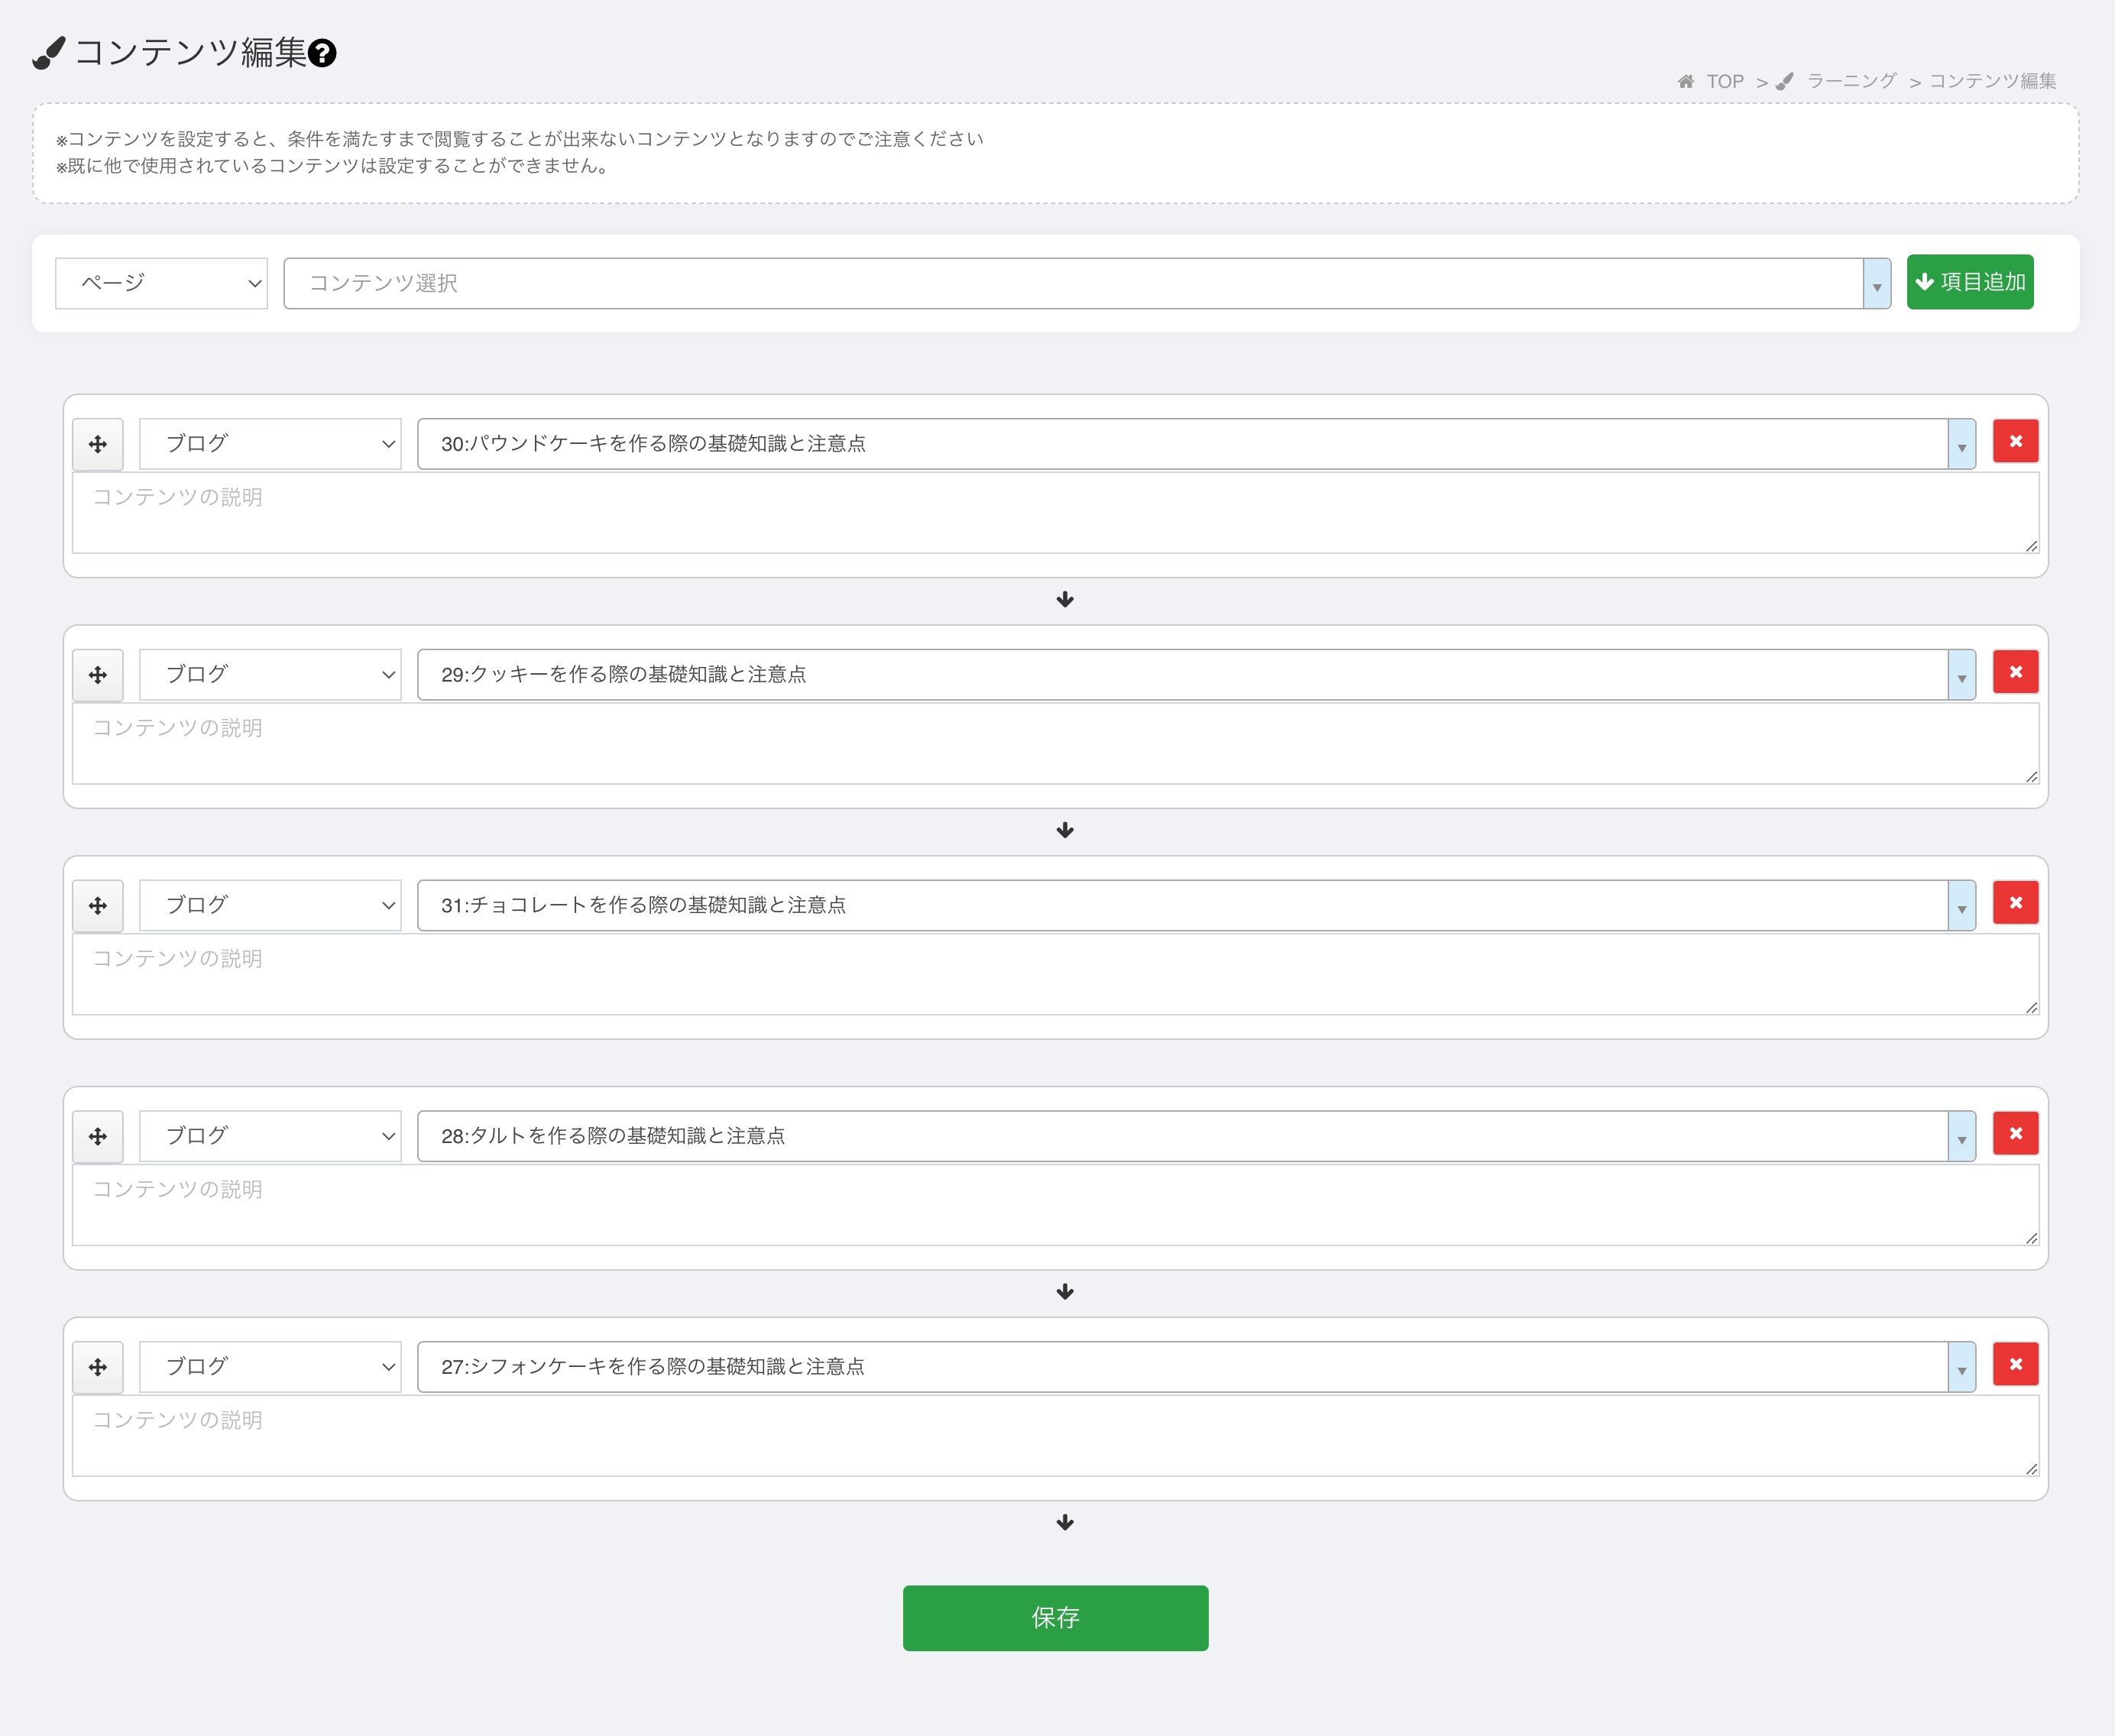The width and height of the screenshot is (2115, 1736).
Task: Delete the 29:クッキー item
Action: click(2016, 672)
